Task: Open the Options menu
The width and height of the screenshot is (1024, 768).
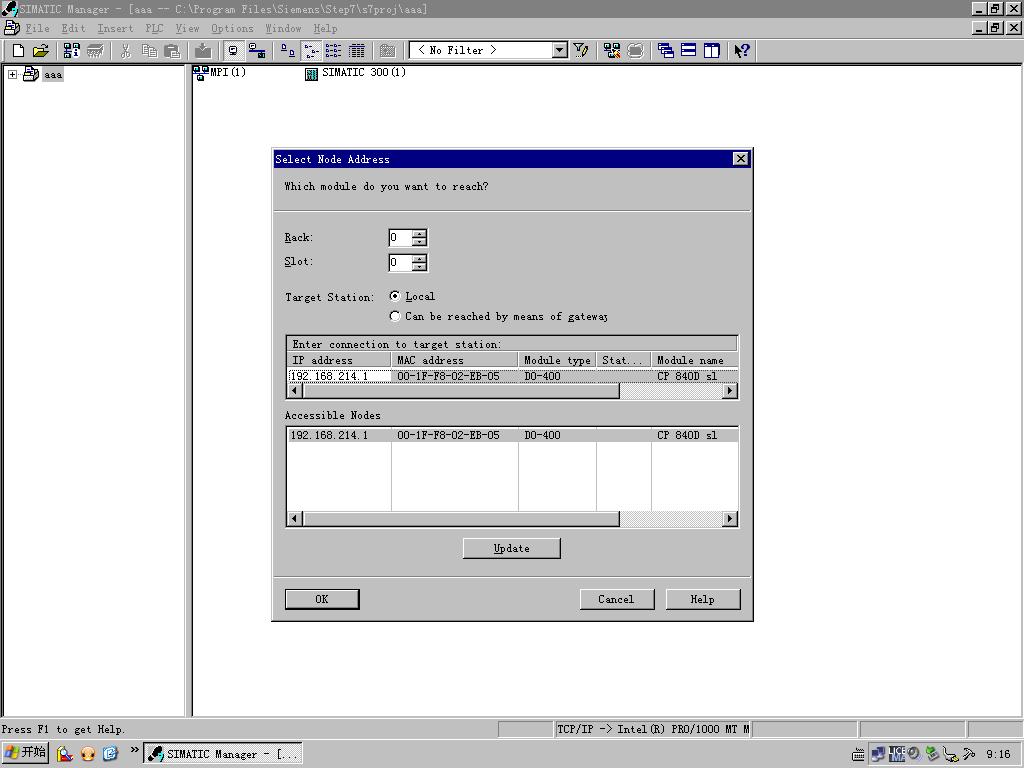Action: [x=232, y=28]
